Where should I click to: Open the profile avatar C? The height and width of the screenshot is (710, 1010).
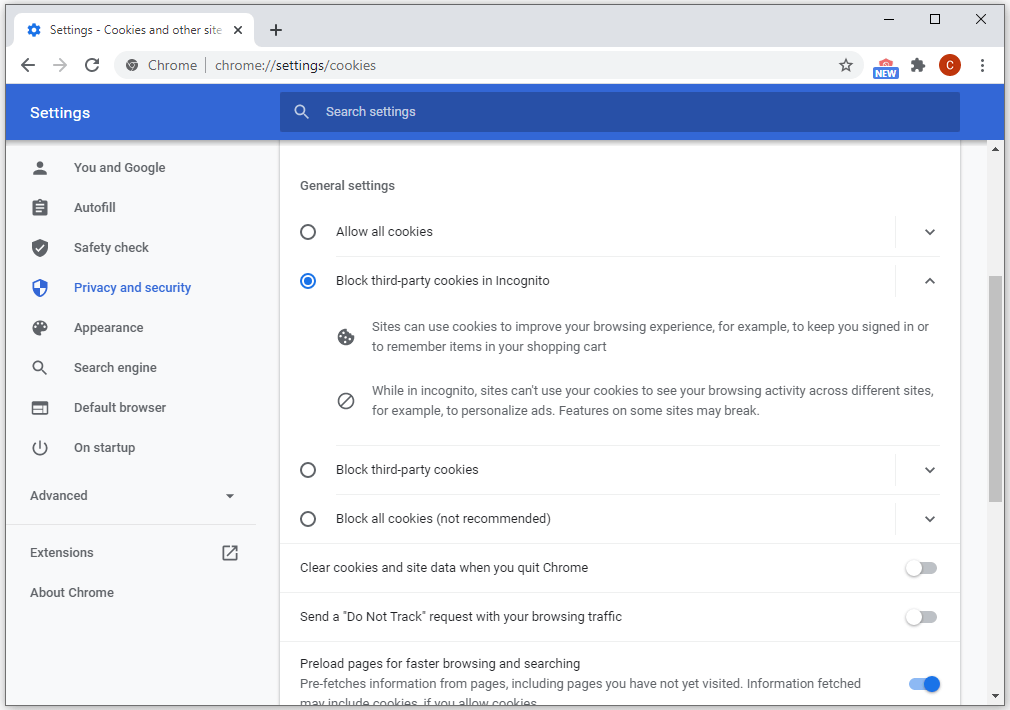coord(949,65)
